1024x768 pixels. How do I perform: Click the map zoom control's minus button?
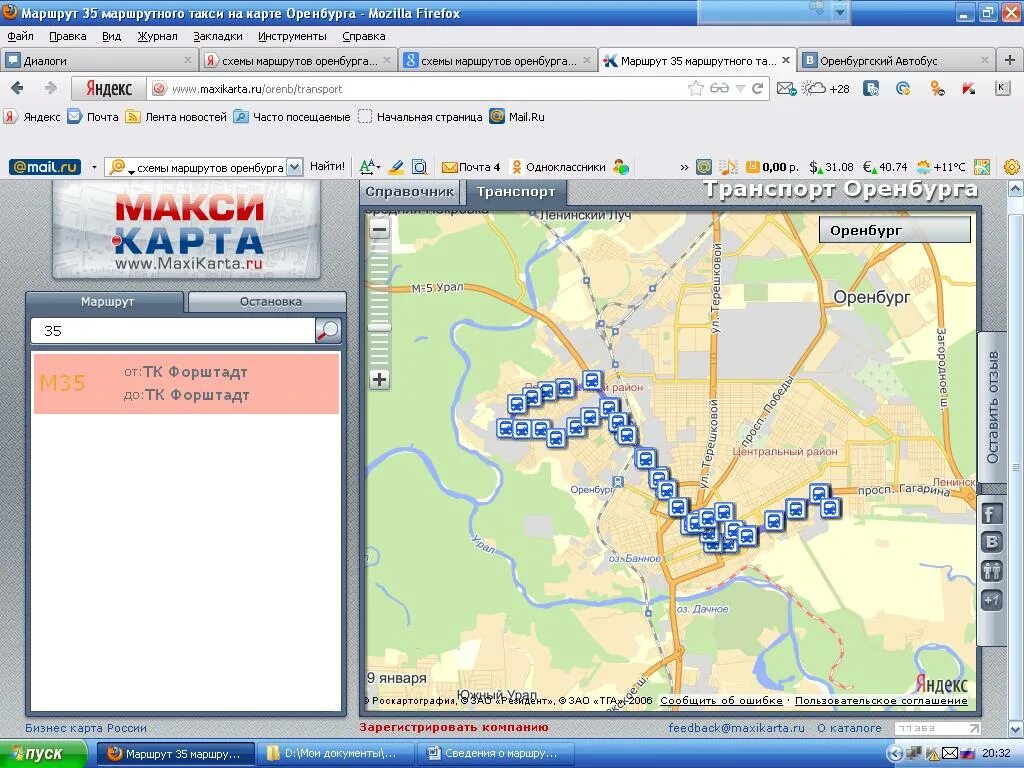click(x=379, y=229)
